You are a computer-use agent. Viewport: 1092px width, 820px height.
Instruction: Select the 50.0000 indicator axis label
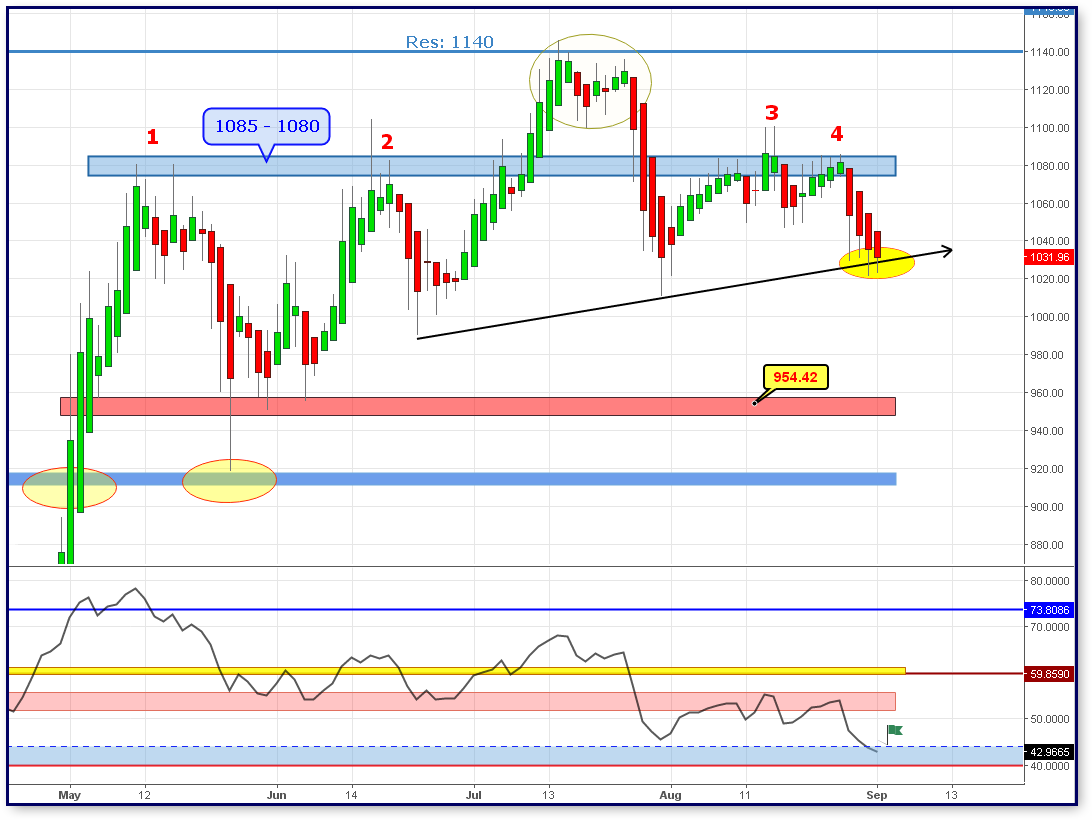pos(1050,719)
